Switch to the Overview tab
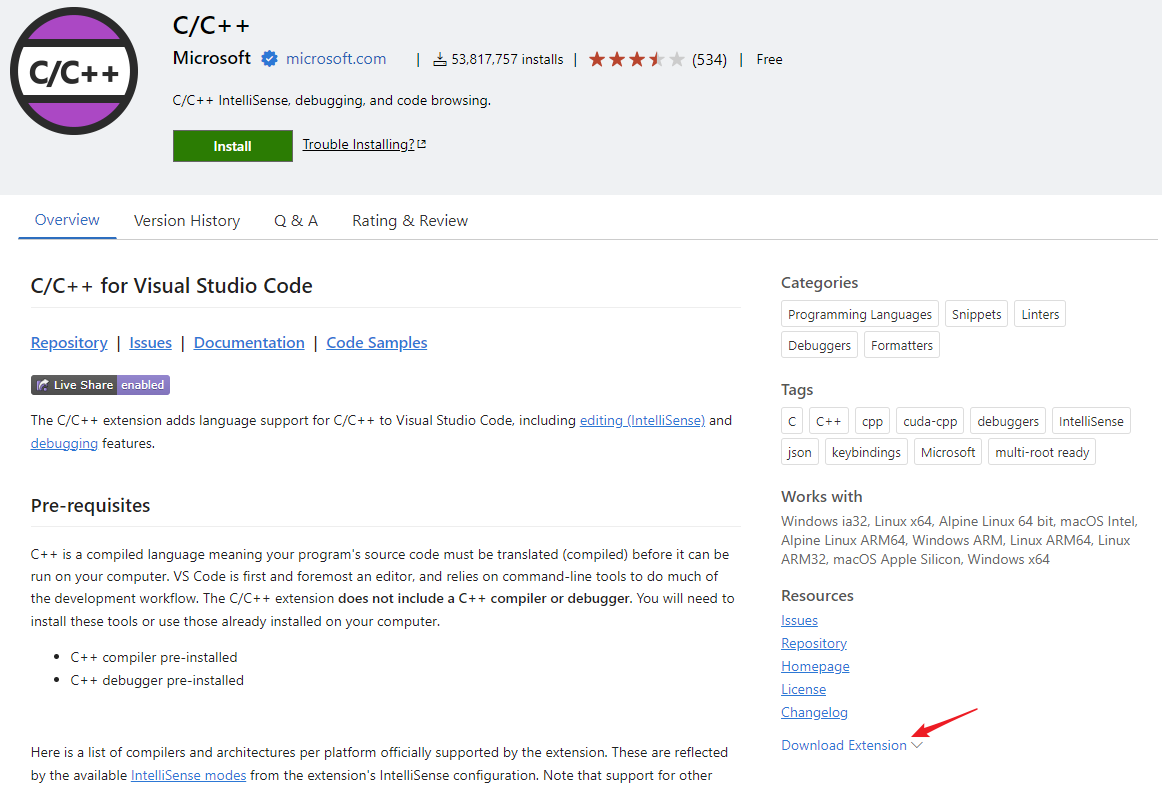Viewport: 1162px width, 787px height. [x=67, y=220]
